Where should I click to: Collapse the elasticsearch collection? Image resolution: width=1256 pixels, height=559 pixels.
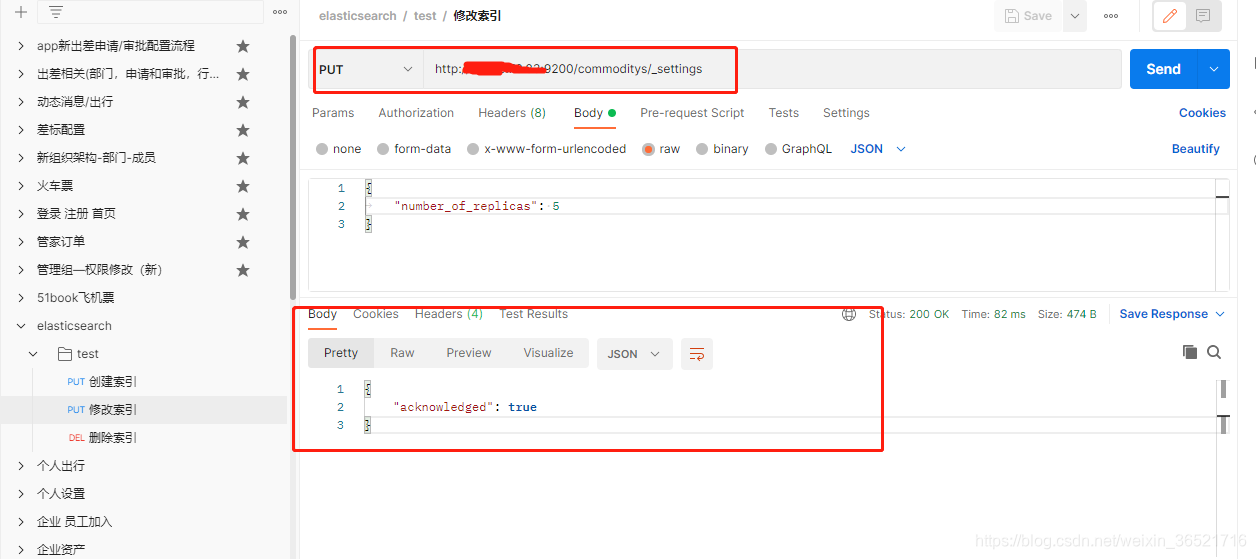tap(22, 326)
